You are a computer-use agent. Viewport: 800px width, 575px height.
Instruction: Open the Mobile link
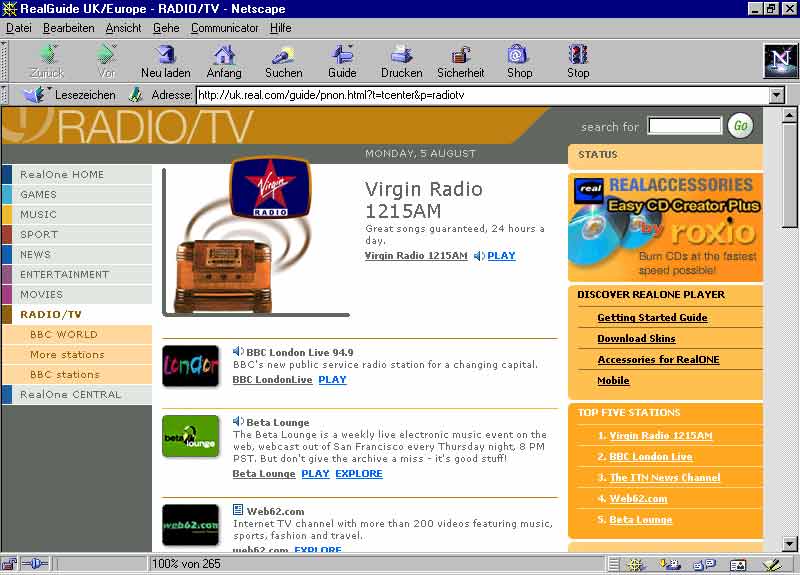coord(613,381)
